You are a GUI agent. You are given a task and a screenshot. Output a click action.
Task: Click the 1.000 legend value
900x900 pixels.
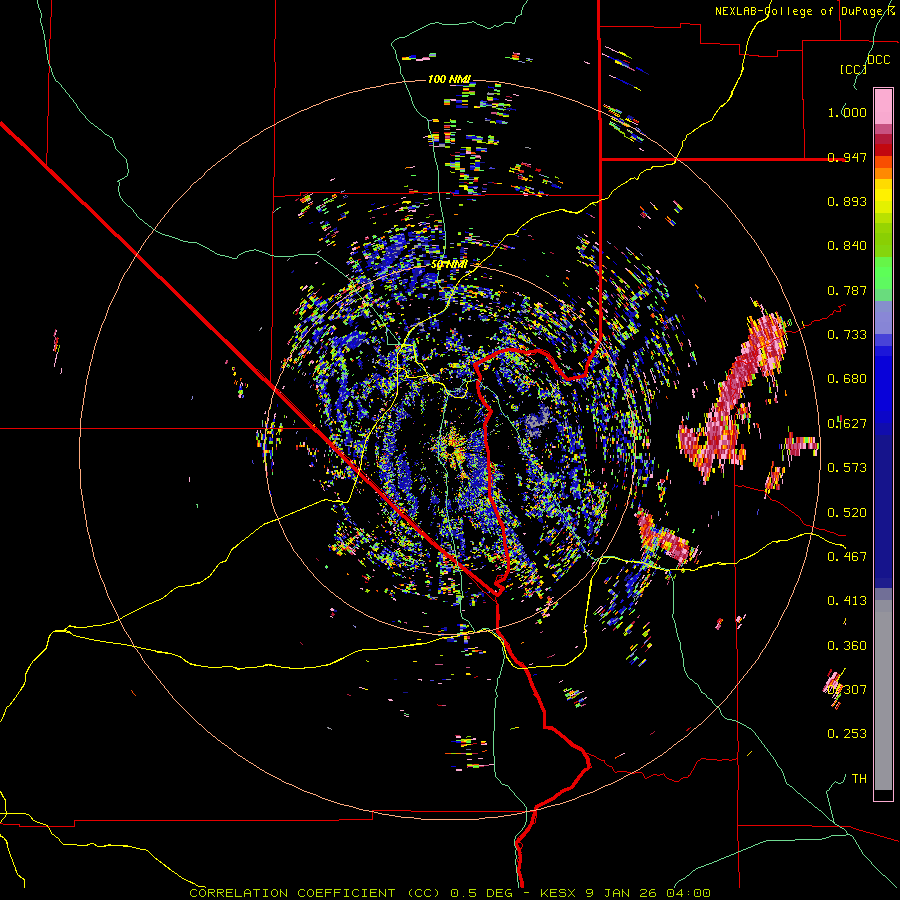click(847, 112)
